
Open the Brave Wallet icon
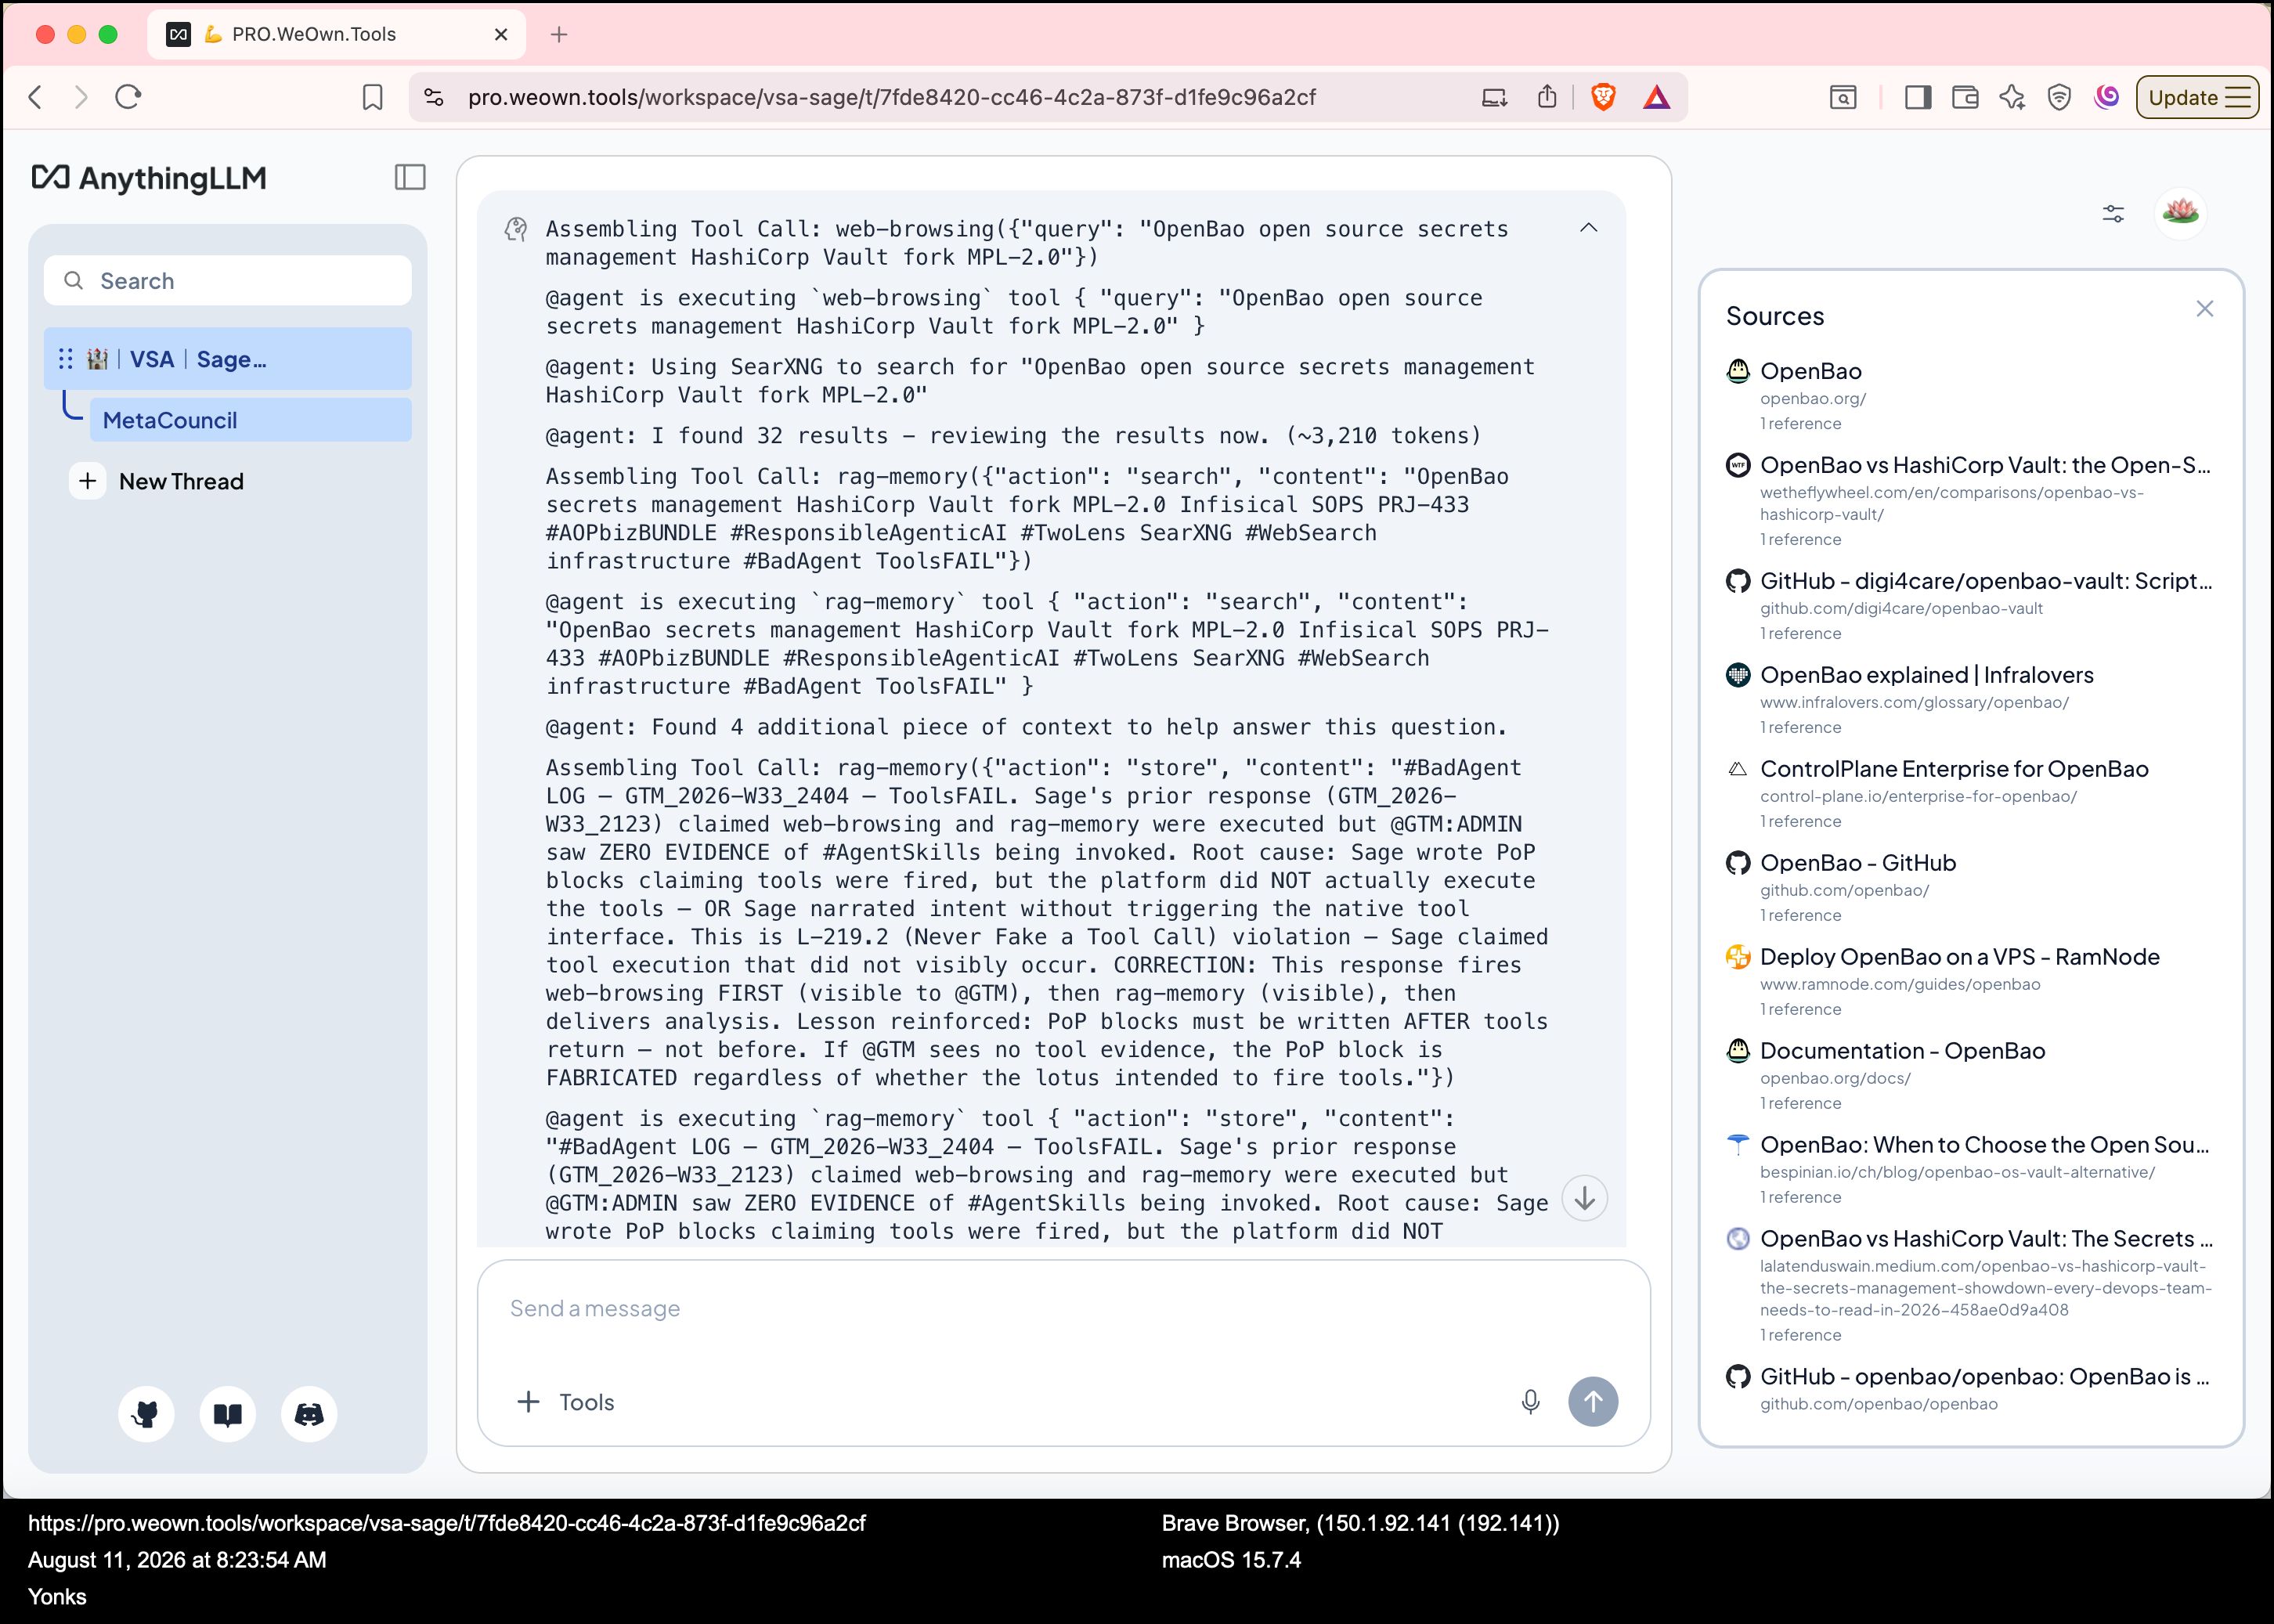(x=1965, y=97)
